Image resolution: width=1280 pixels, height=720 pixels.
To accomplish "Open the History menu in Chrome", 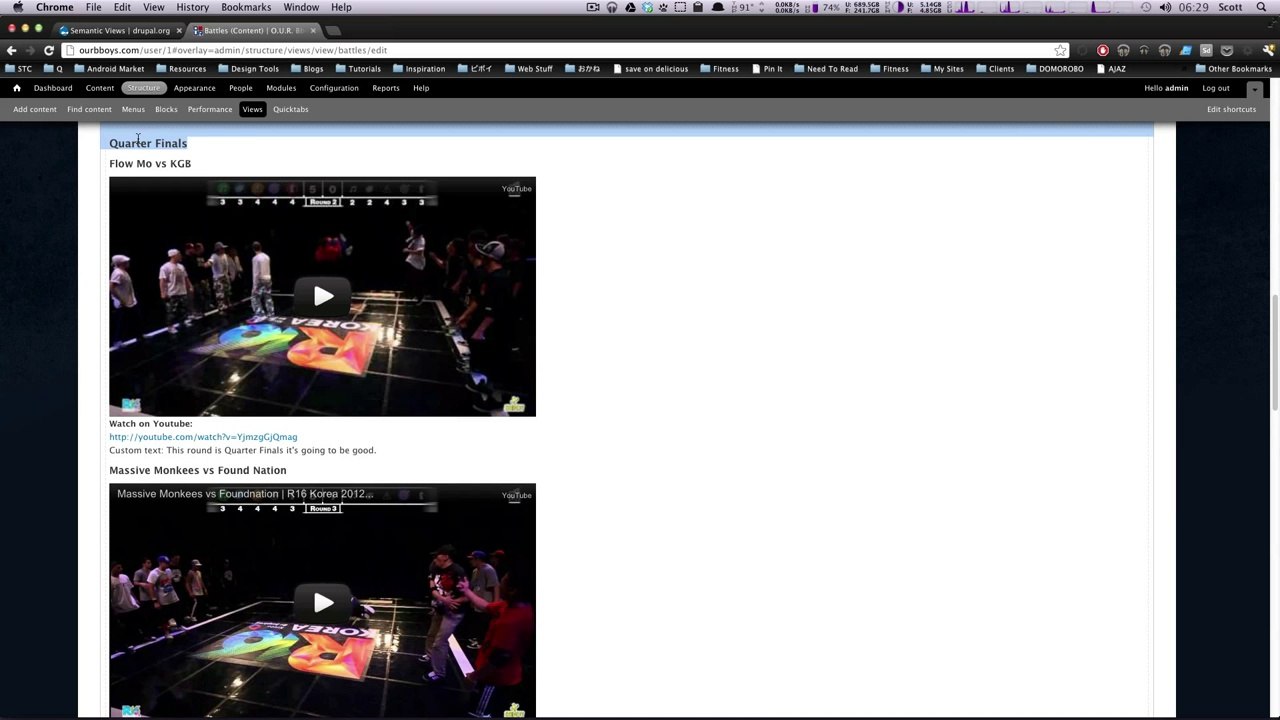I will [x=192, y=7].
